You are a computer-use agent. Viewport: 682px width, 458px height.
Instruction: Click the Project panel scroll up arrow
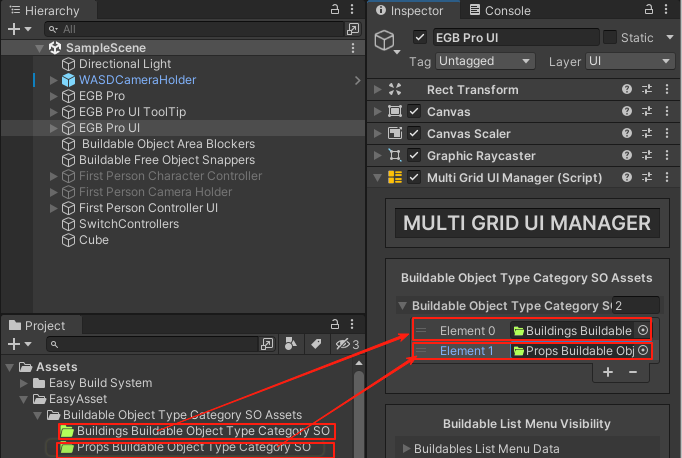[x=359, y=363]
